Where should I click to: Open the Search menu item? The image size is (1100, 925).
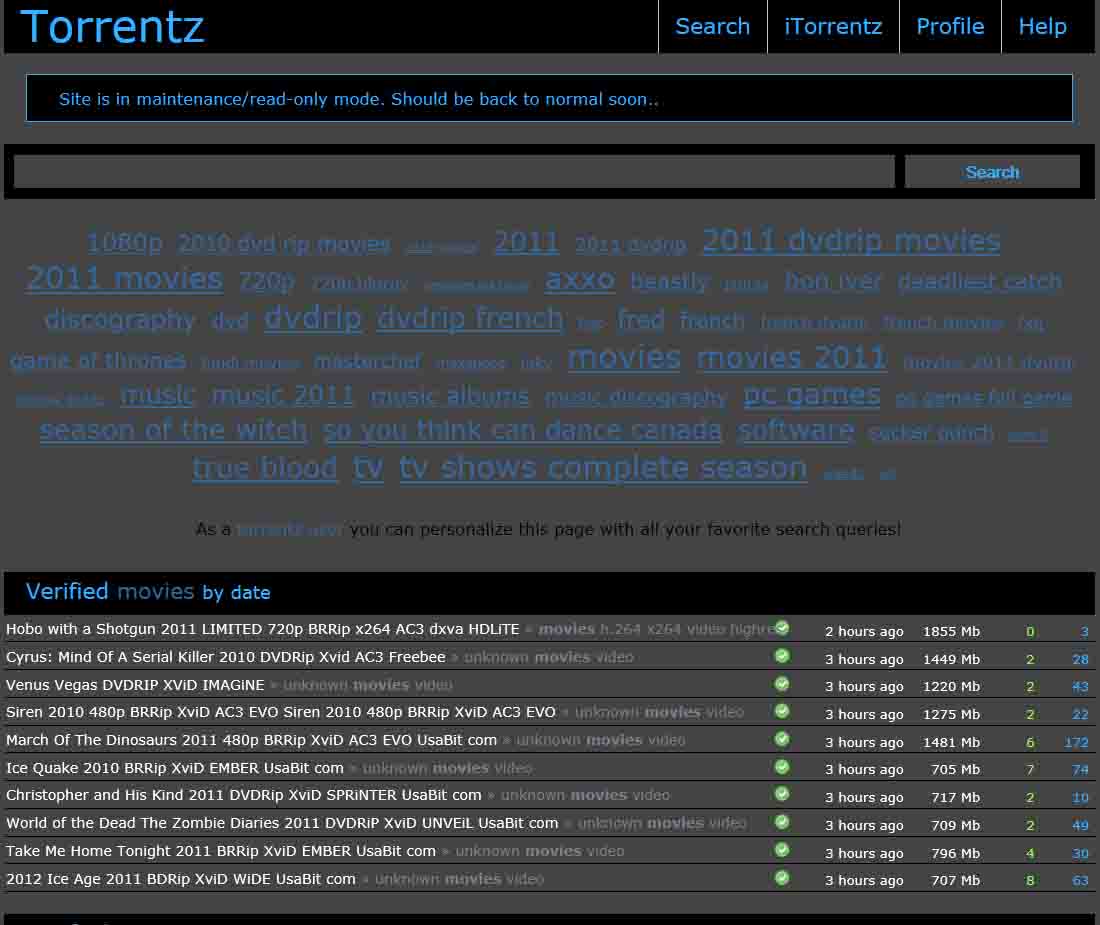pyautogui.click(x=712, y=26)
